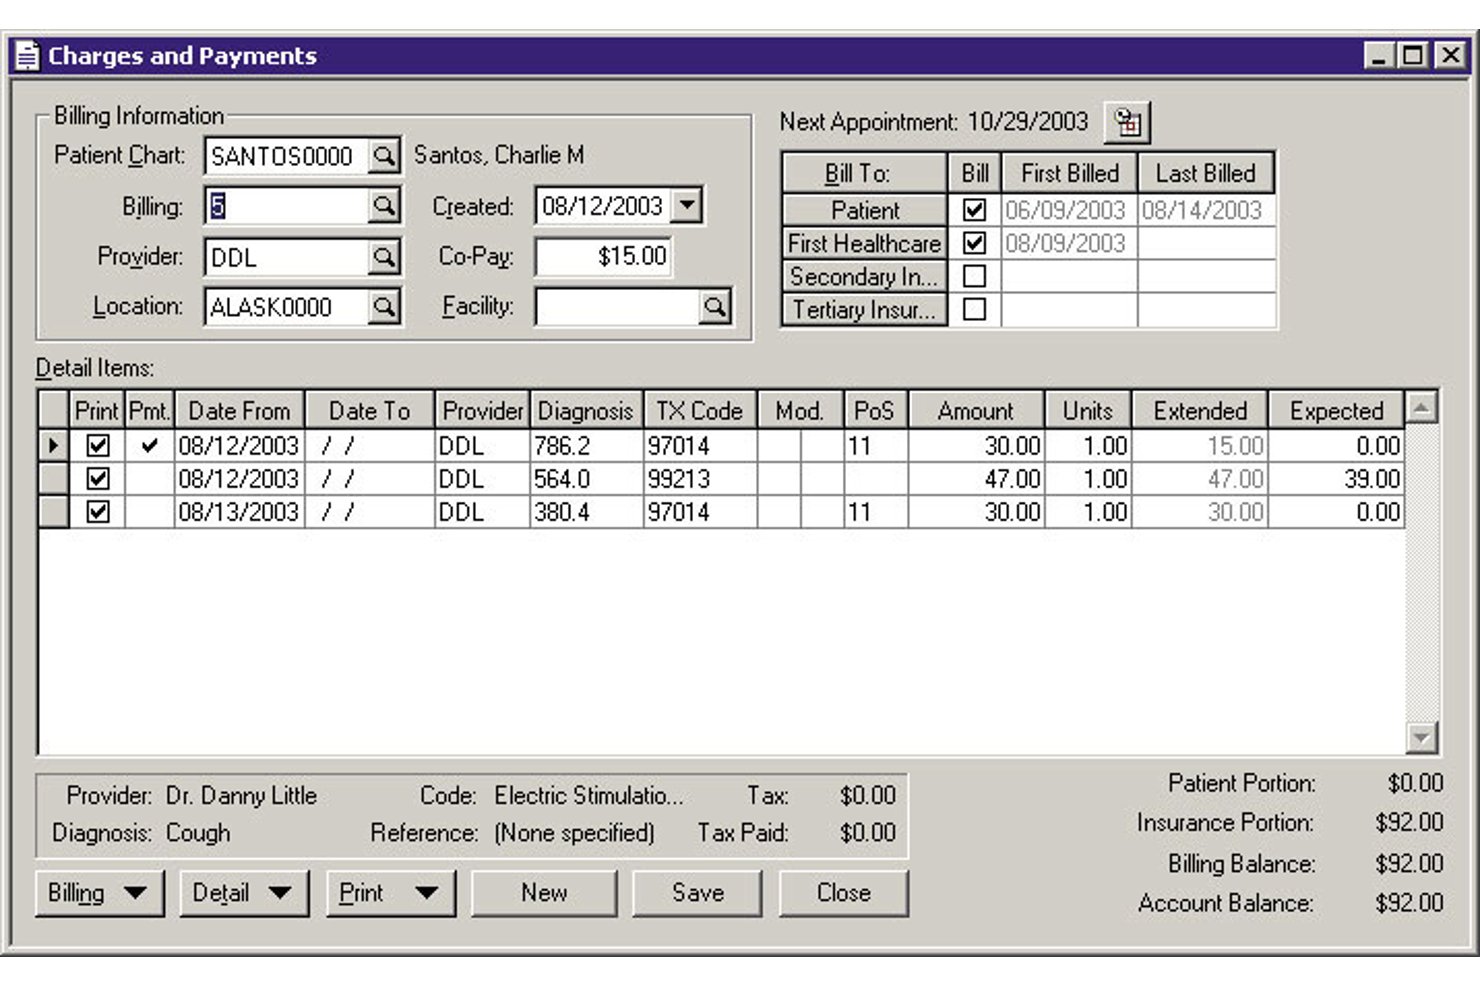Open the Created date dropdown arrow
1480x987 pixels.
[x=686, y=206]
